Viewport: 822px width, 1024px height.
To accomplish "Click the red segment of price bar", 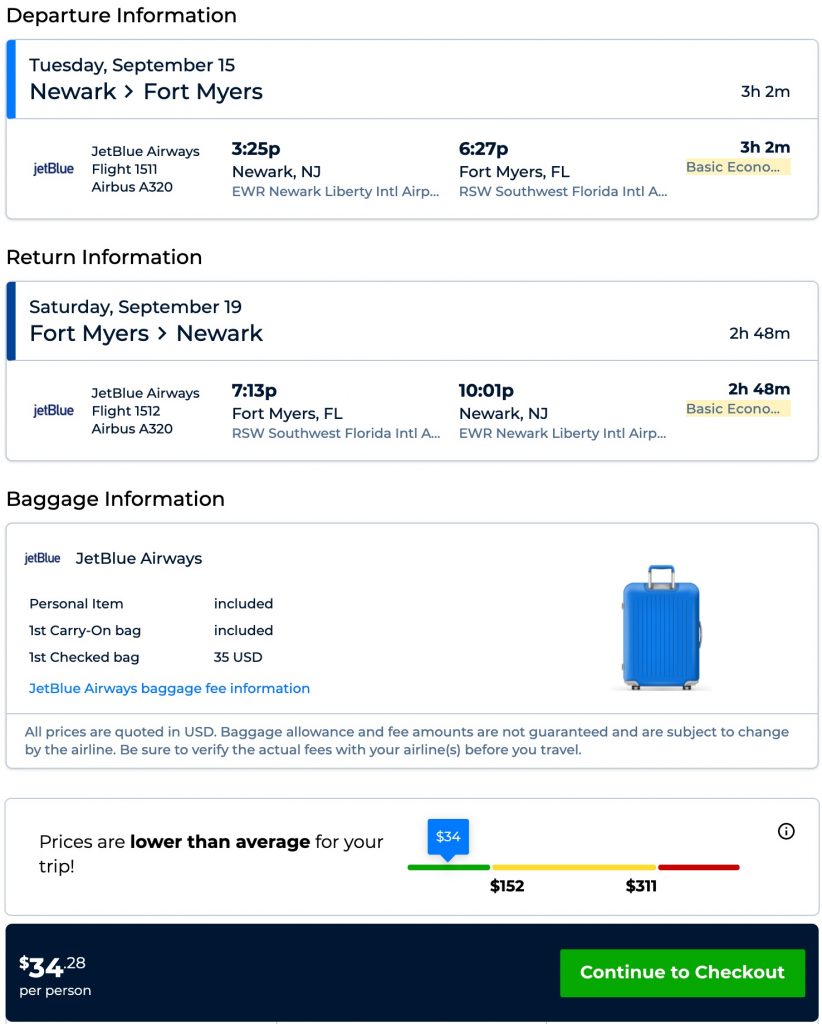I will (698, 867).
